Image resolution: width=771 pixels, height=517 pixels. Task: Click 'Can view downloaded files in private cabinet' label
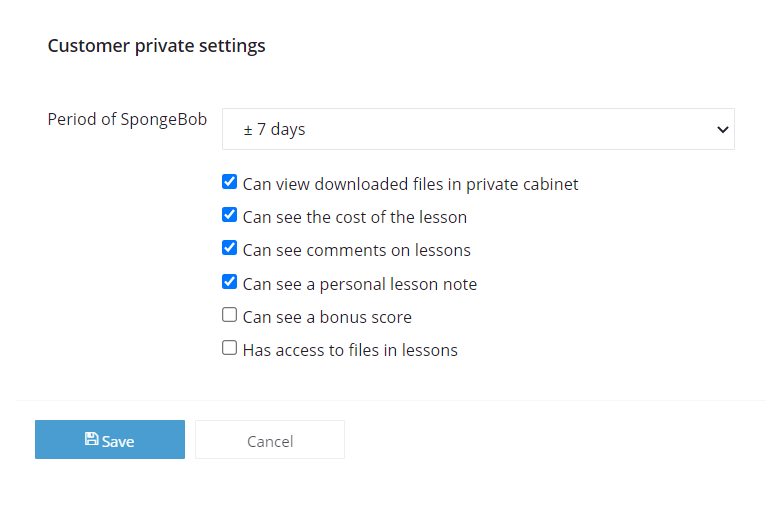(x=411, y=184)
